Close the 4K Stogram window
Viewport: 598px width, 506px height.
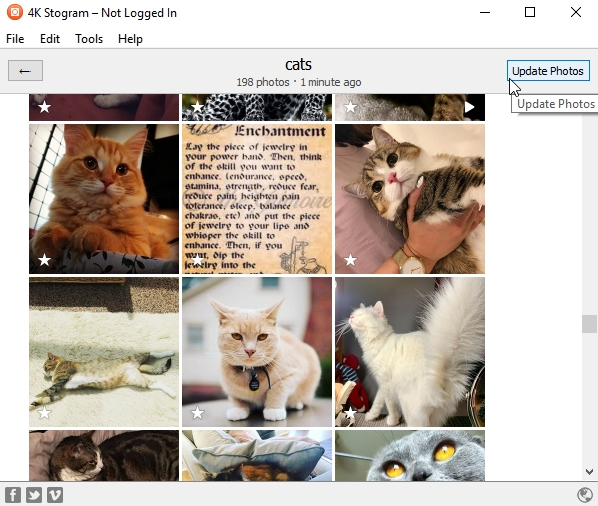(575, 12)
